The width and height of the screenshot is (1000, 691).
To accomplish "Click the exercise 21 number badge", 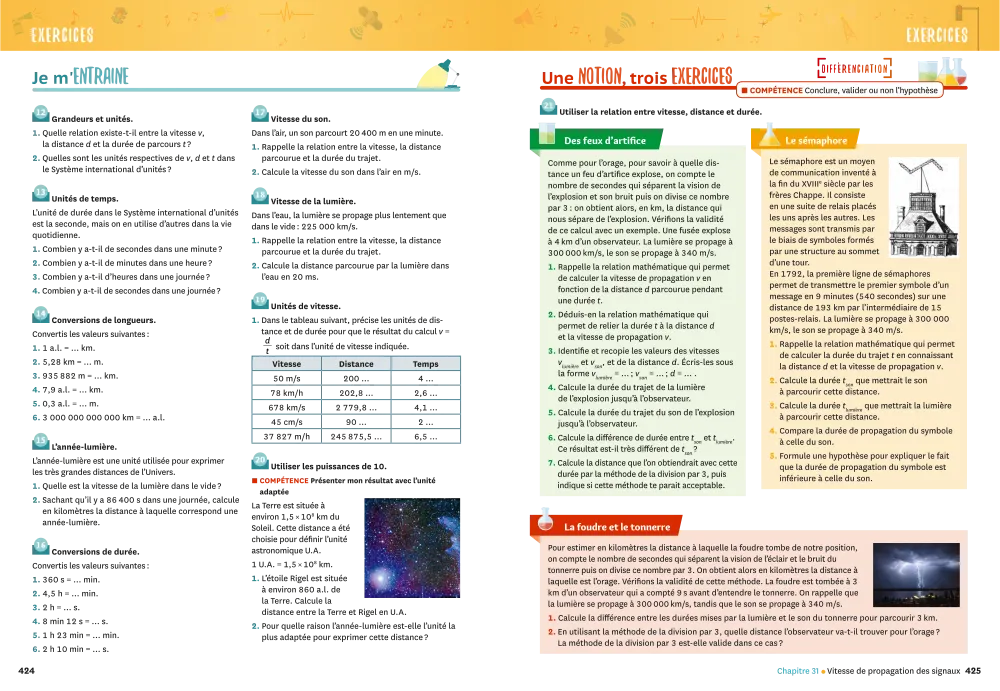I will (548, 107).
